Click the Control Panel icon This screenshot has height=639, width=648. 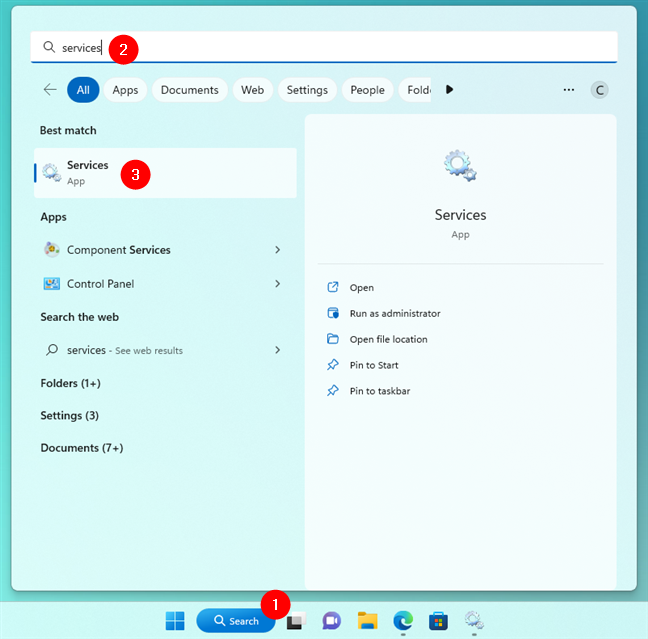[x=52, y=284]
